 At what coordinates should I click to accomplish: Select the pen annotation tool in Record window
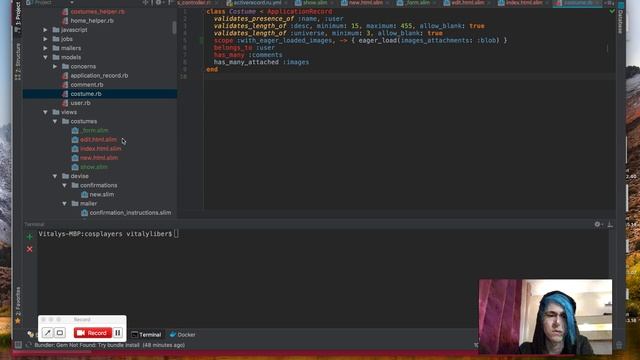[x=47, y=333]
